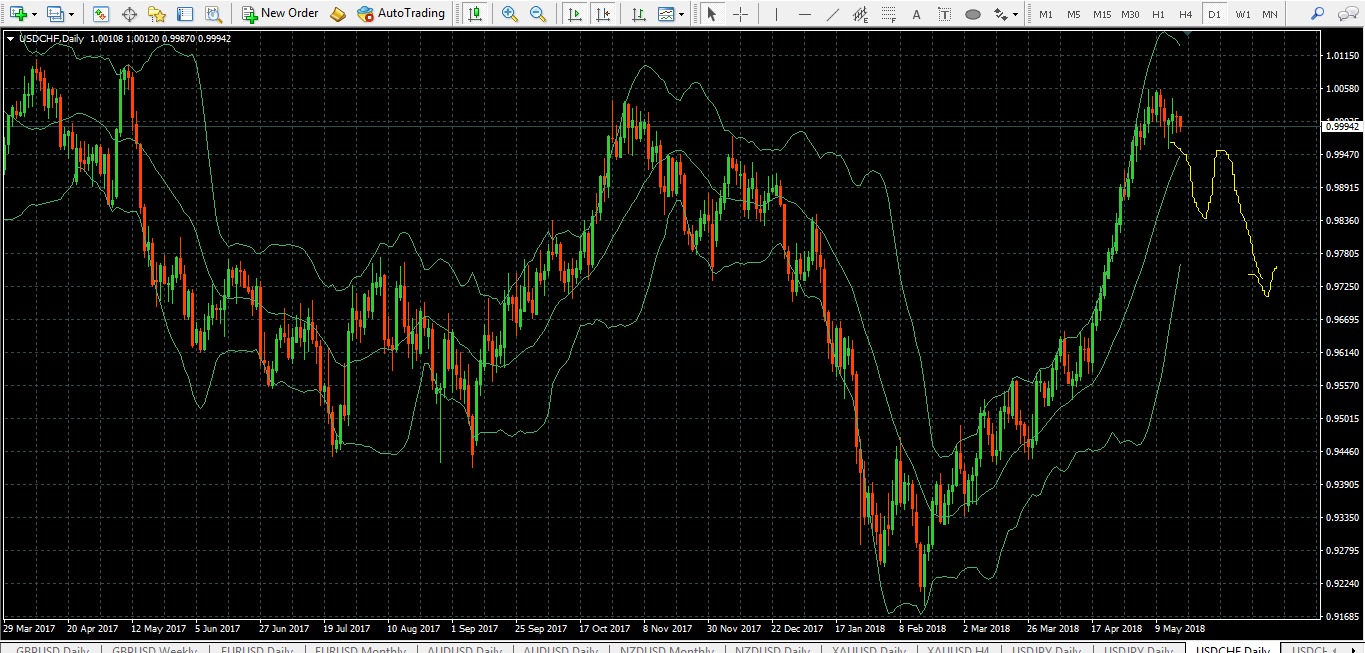Activate the crosshair tool
This screenshot has width=1365, height=653.
pyautogui.click(x=739, y=14)
